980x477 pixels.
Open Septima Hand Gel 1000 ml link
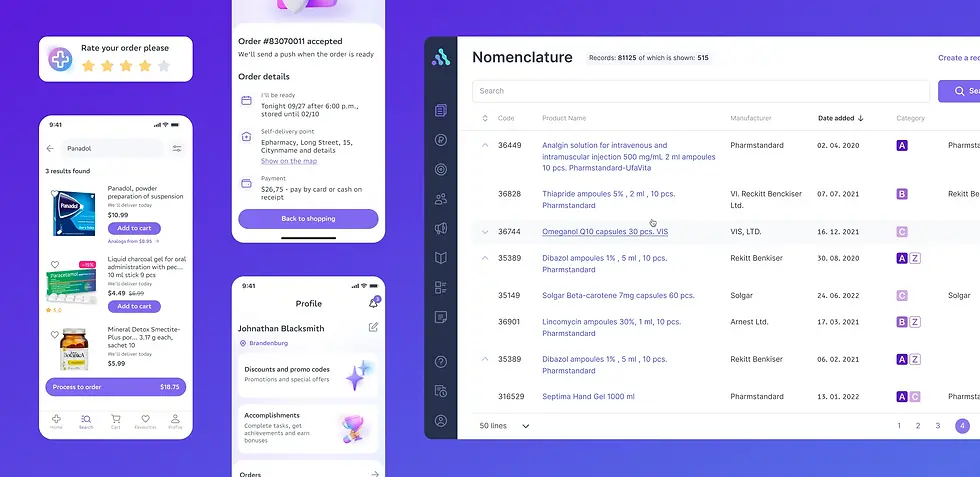(588, 396)
